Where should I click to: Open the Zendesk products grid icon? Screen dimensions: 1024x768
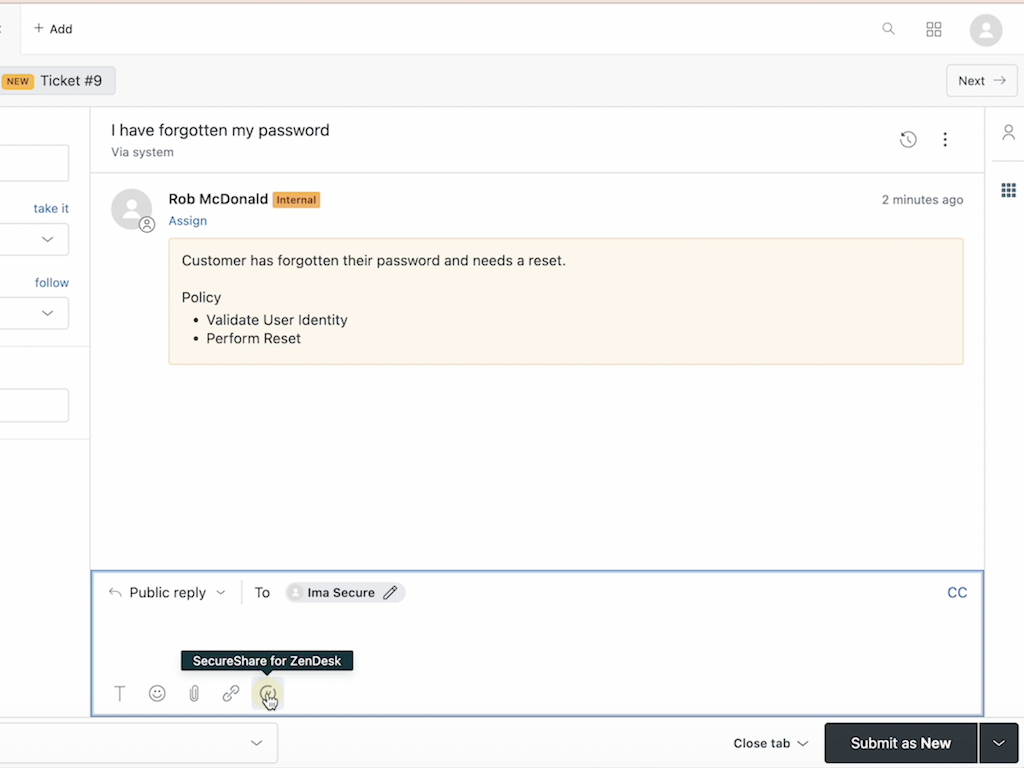934,29
